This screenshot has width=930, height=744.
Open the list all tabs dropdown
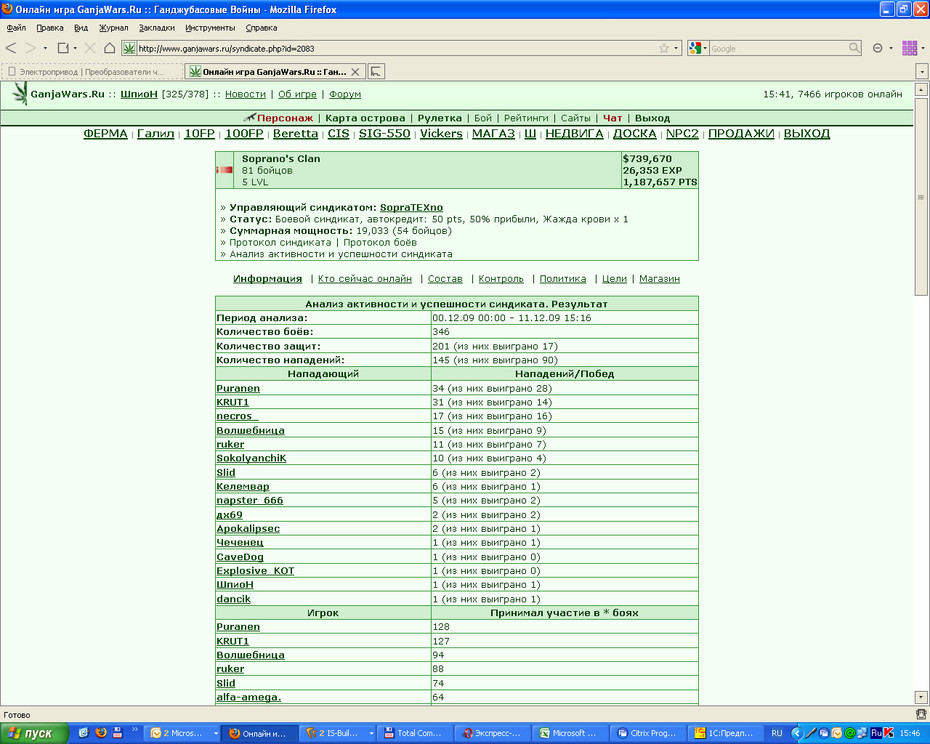point(922,72)
